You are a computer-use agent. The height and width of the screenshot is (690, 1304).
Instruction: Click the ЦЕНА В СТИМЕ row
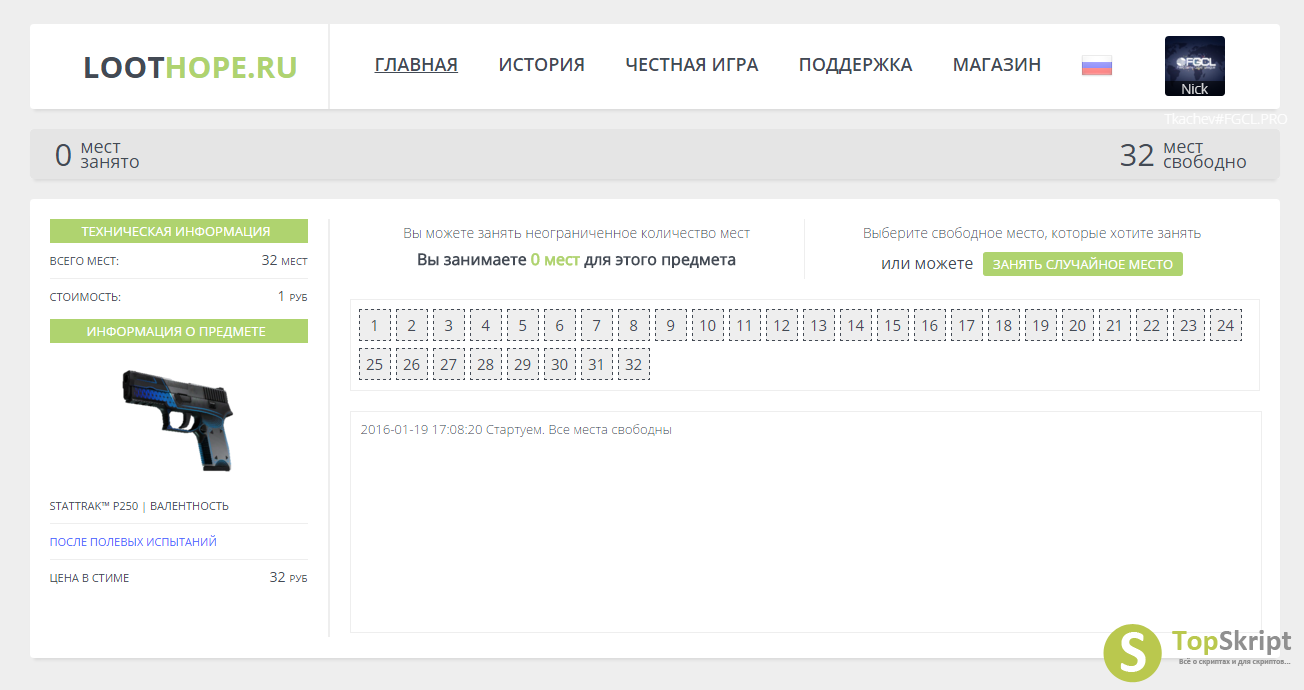pyautogui.click(x=179, y=578)
